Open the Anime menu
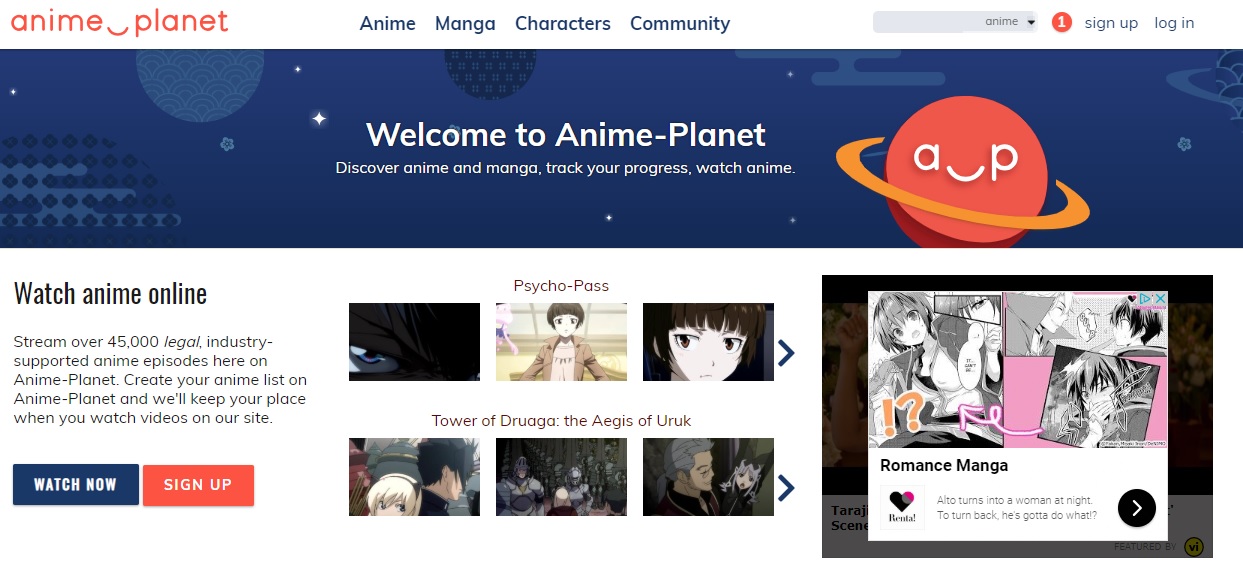The height and width of the screenshot is (575, 1243). pos(387,23)
